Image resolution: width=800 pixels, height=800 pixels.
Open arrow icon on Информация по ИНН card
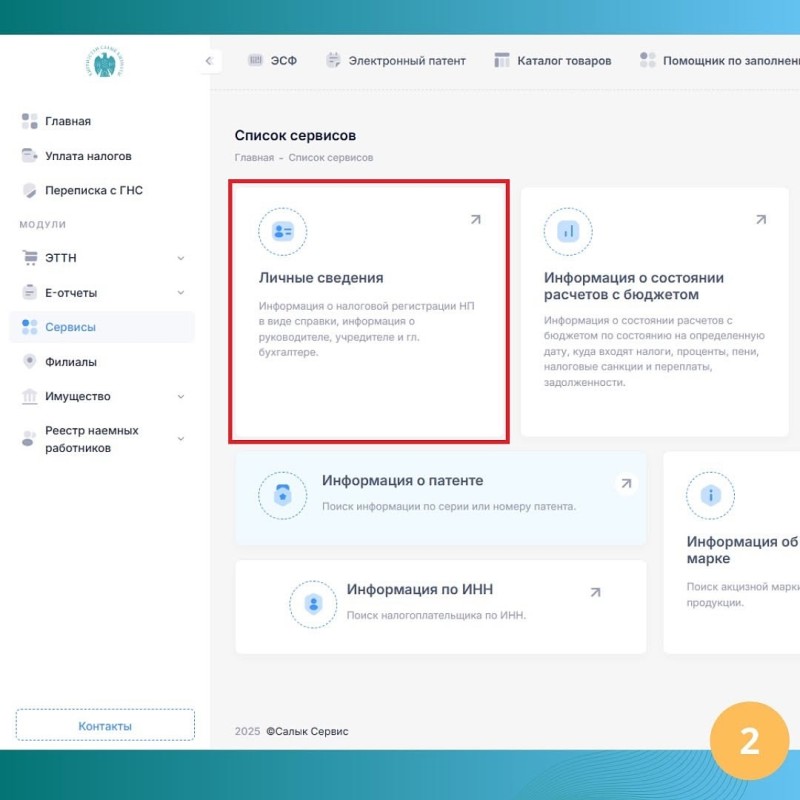pyautogui.click(x=595, y=592)
